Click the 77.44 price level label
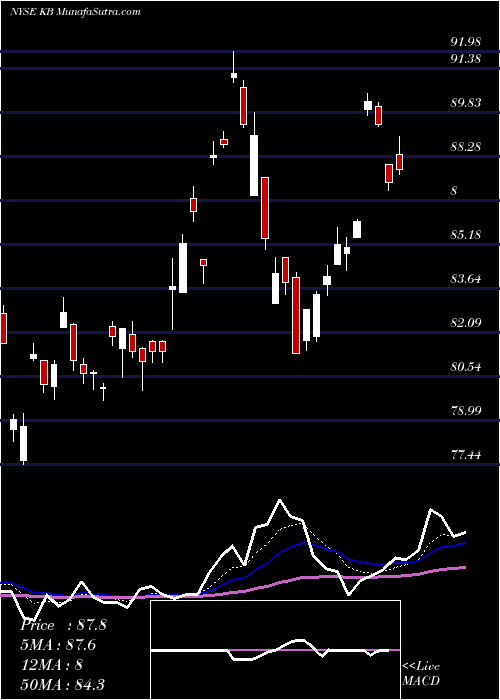 466,455
